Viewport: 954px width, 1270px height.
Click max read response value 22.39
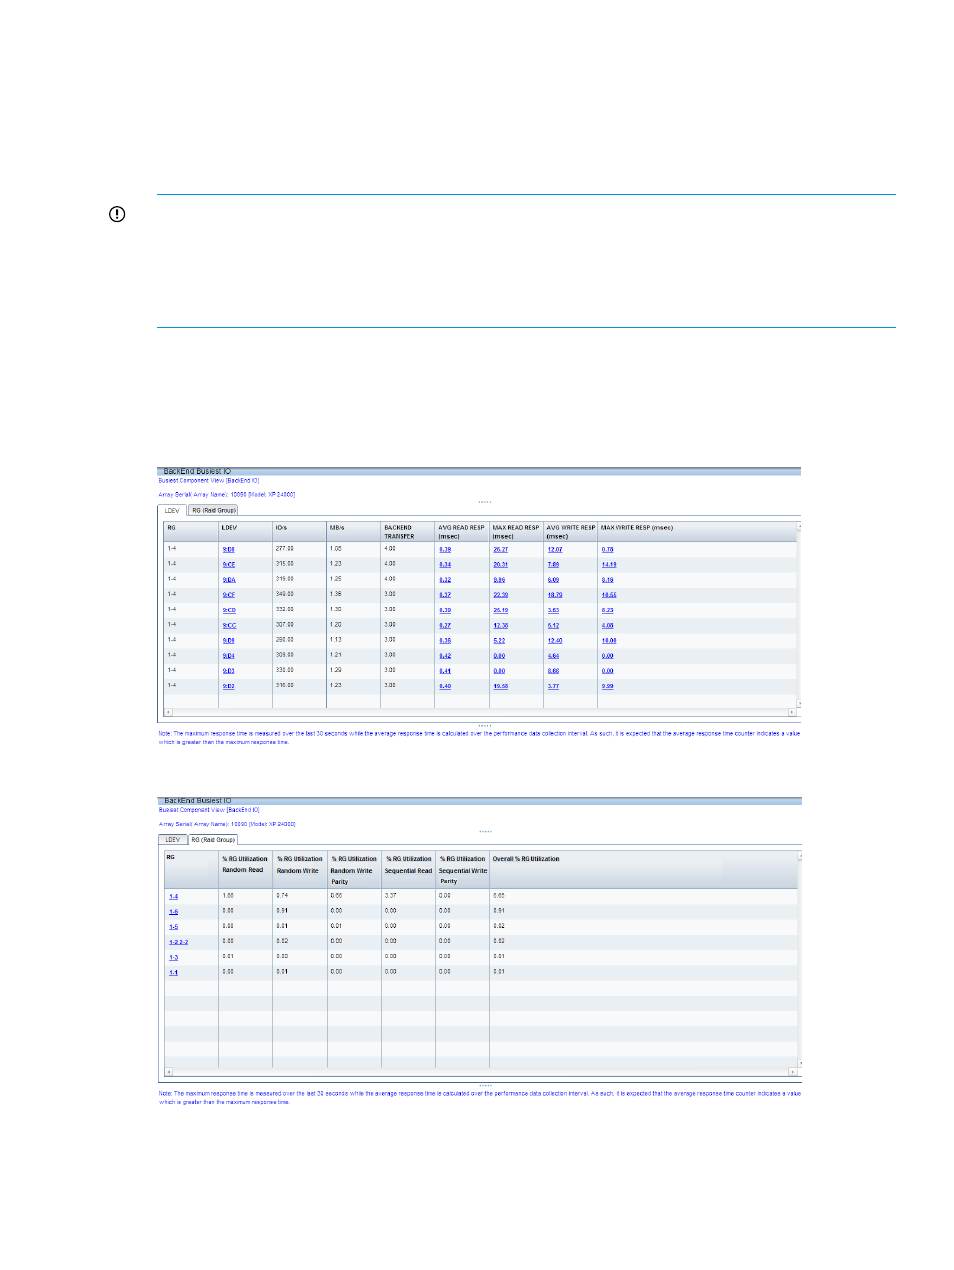pos(500,595)
